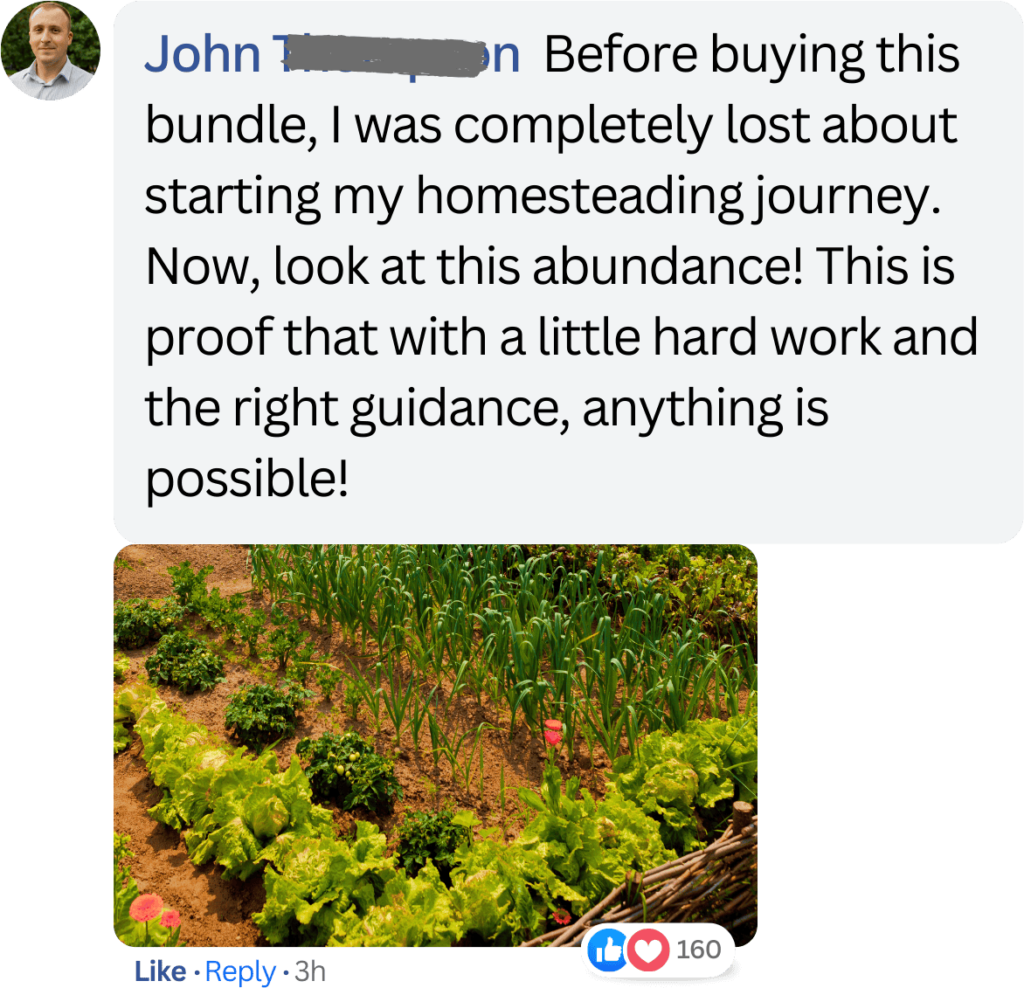Viewport: 1024px width, 988px height.
Task: Open John's profile via the name link
Action: 332,54
